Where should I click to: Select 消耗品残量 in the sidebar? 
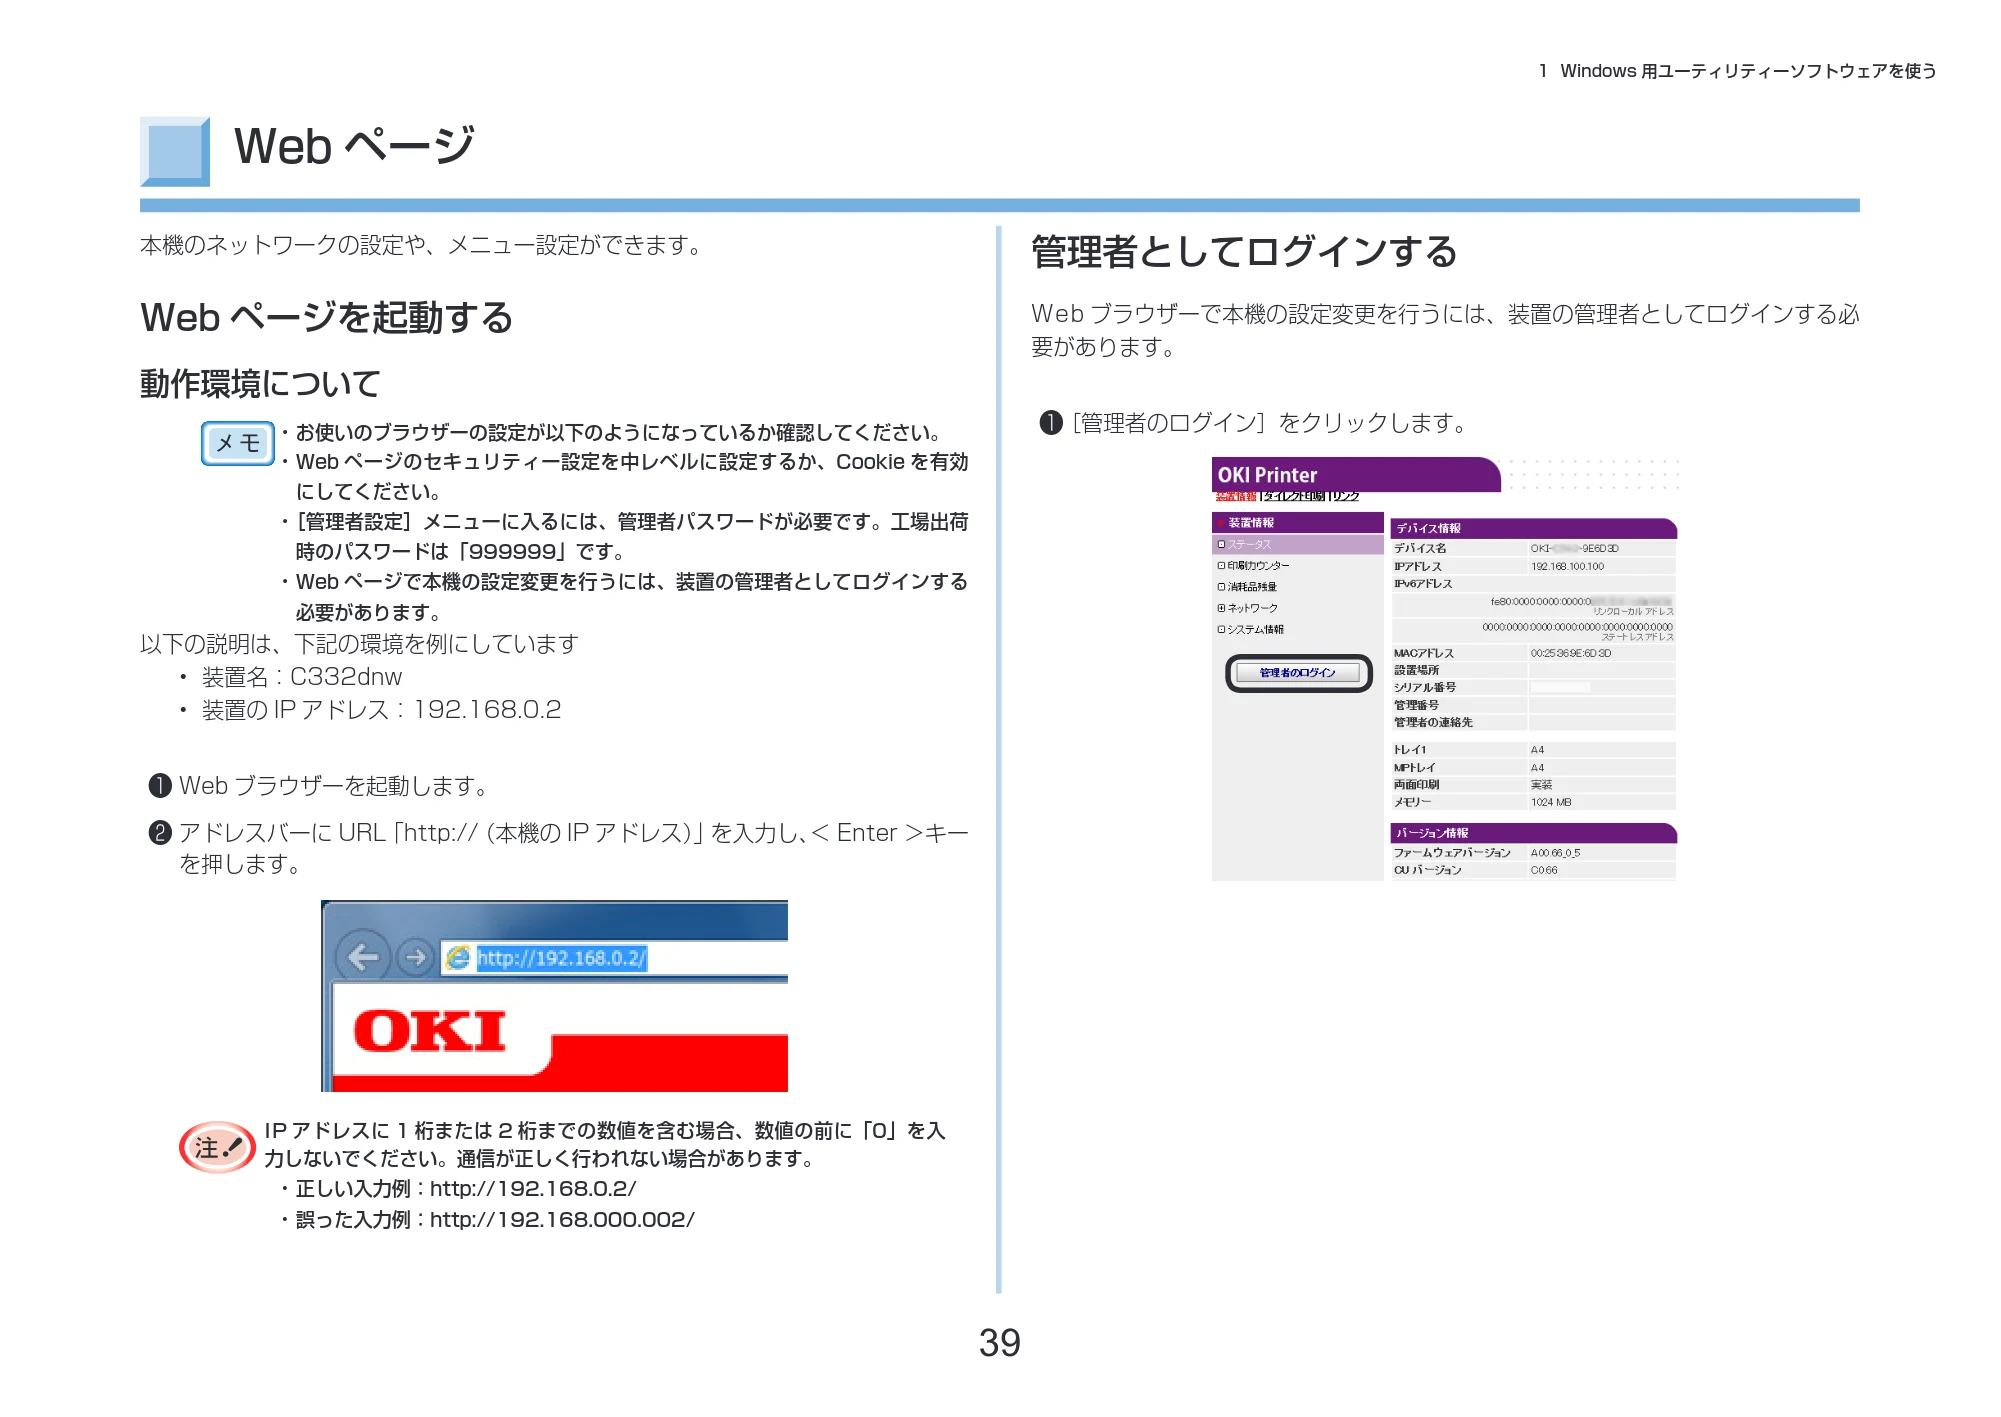[1252, 587]
